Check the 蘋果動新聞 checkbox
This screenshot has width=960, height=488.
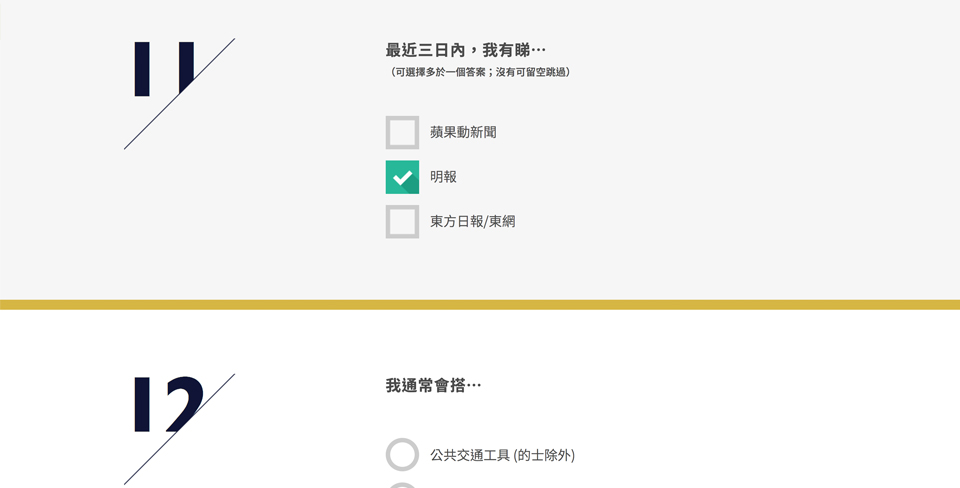[x=402, y=132]
